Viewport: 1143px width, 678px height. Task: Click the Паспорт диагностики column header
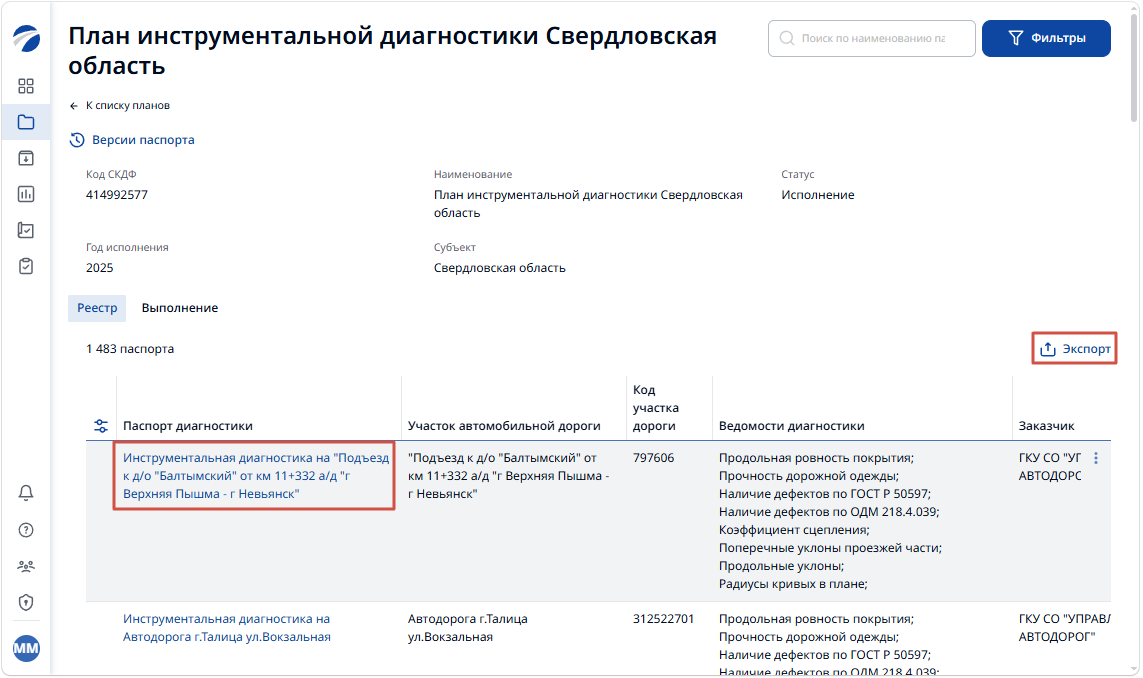click(188, 426)
